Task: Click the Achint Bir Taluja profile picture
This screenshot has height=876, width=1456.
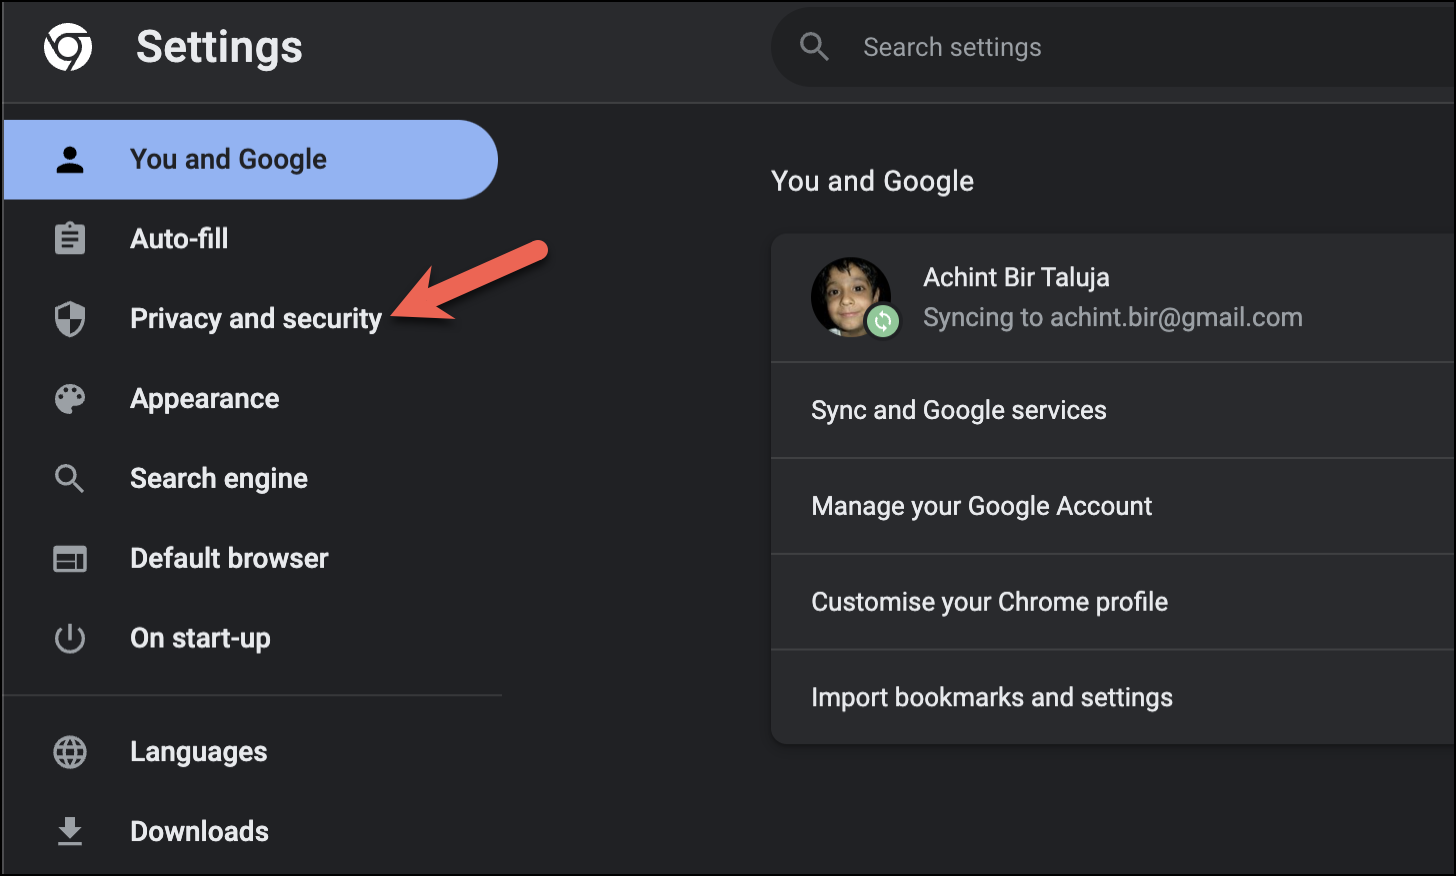Action: (x=851, y=297)
